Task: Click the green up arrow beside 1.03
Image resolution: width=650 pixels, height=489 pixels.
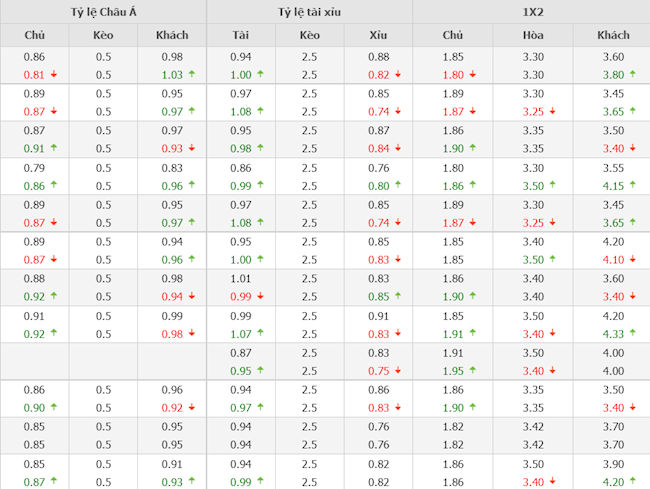Action: click(x=191, y=74)
